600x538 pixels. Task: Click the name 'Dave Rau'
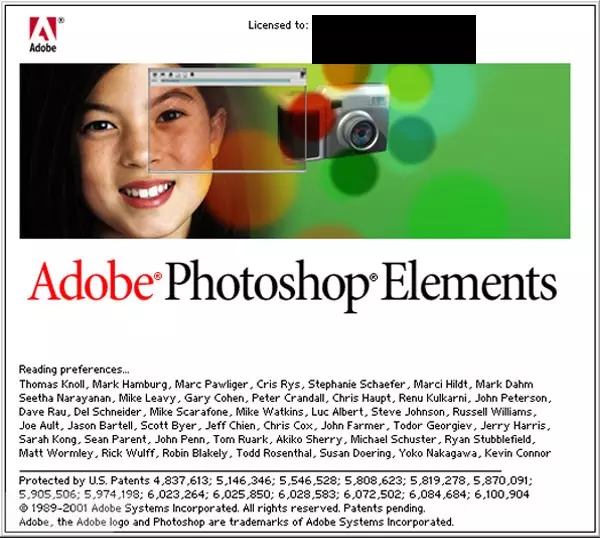point(42,412)
